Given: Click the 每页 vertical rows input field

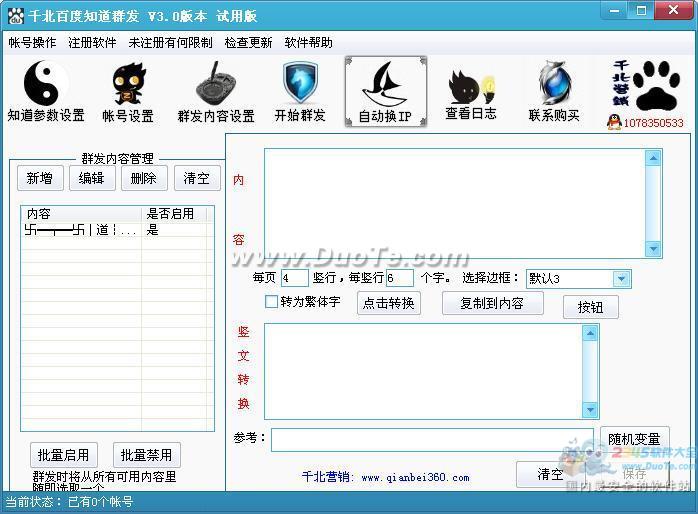Looking at the screenshot, I should [x=295, y=278].
